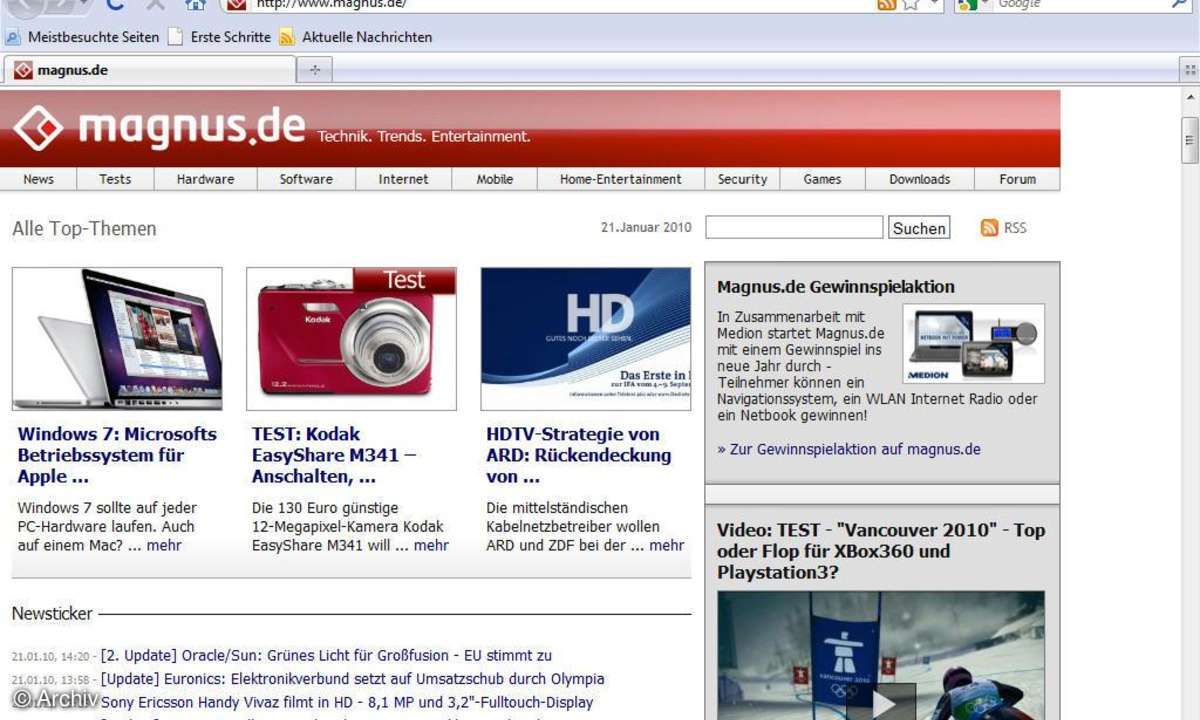Open Zur Gewinnspielaktion auf magnus.de link

tap(849, 449)
